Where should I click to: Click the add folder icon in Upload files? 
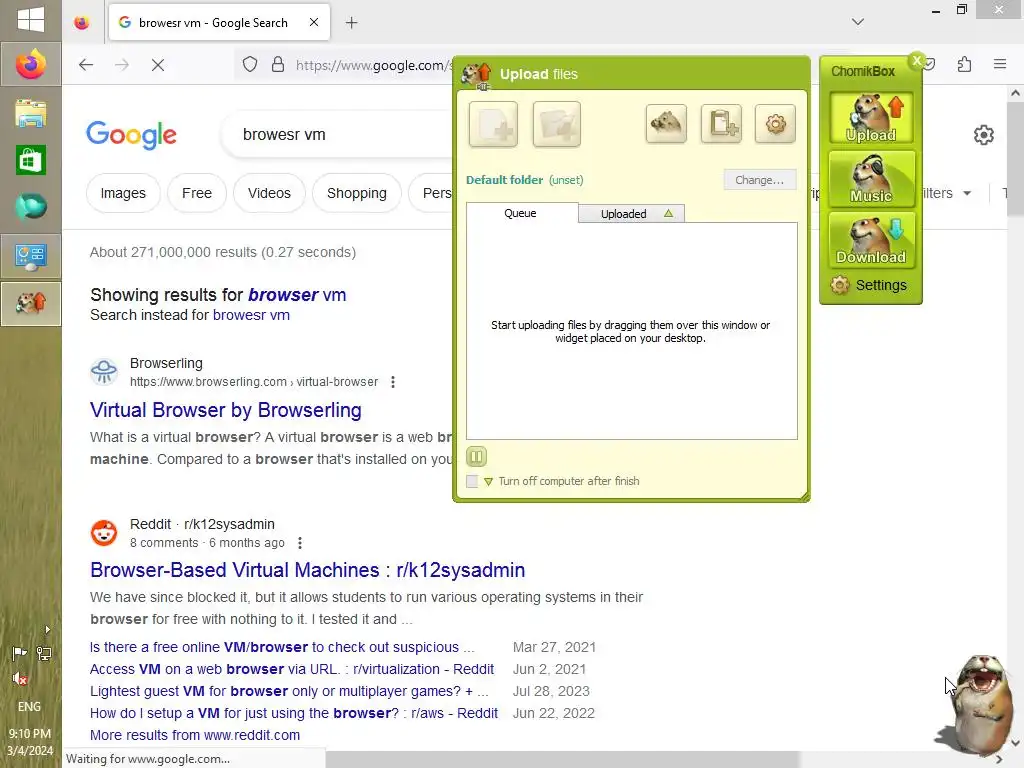point(556,124)
